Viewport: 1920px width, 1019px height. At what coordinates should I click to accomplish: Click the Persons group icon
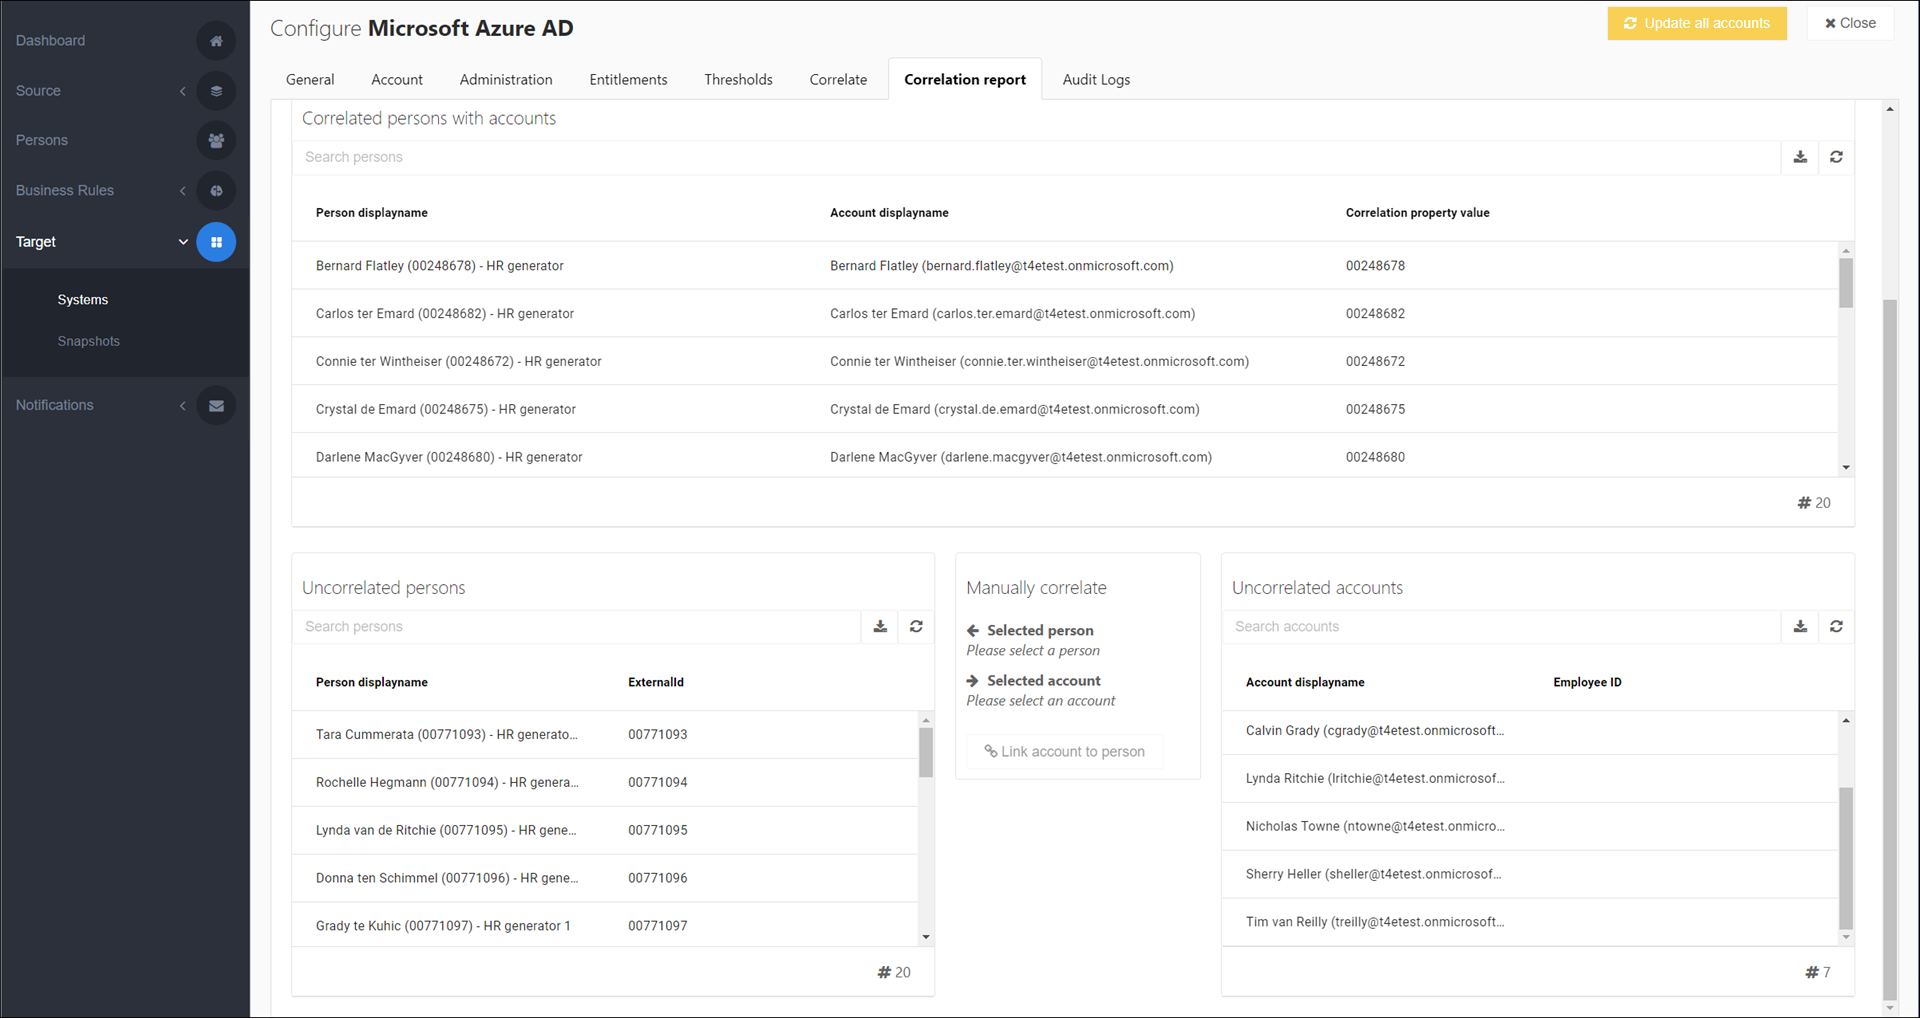pyautogui.click(x=216, y=141)
